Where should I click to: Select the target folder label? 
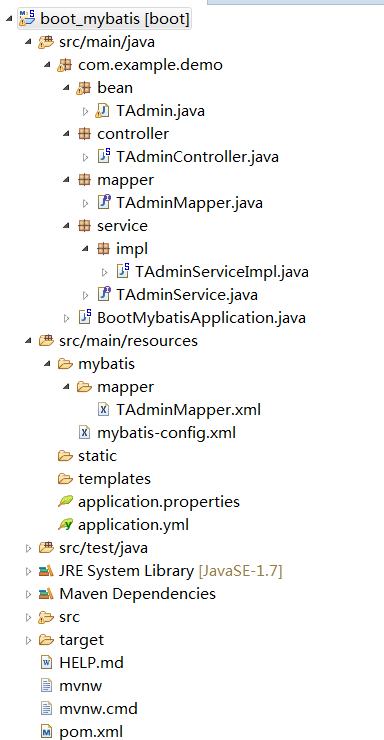82,640
